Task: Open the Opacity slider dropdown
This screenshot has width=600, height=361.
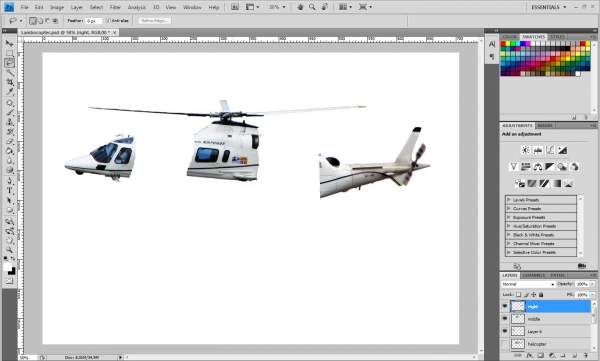Action: pos(592,284)
